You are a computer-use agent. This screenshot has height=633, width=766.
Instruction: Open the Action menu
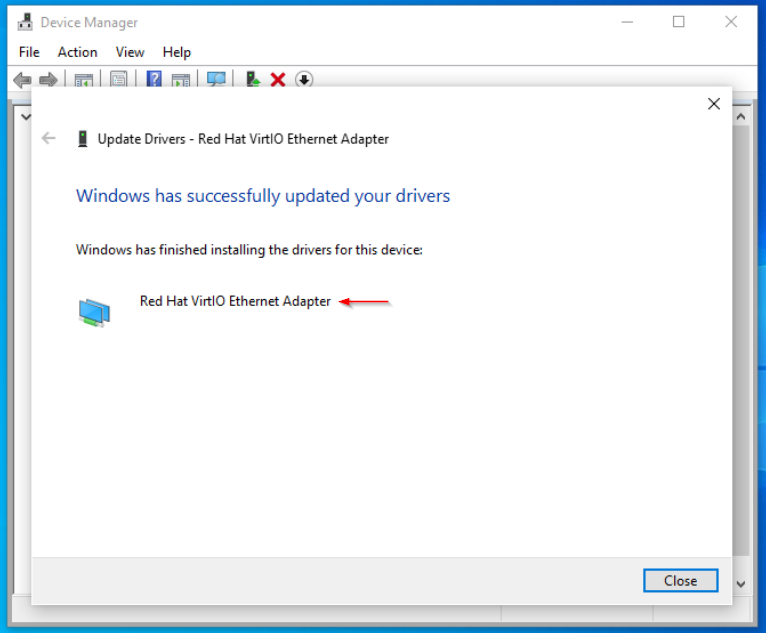click(x=77, y=52)
